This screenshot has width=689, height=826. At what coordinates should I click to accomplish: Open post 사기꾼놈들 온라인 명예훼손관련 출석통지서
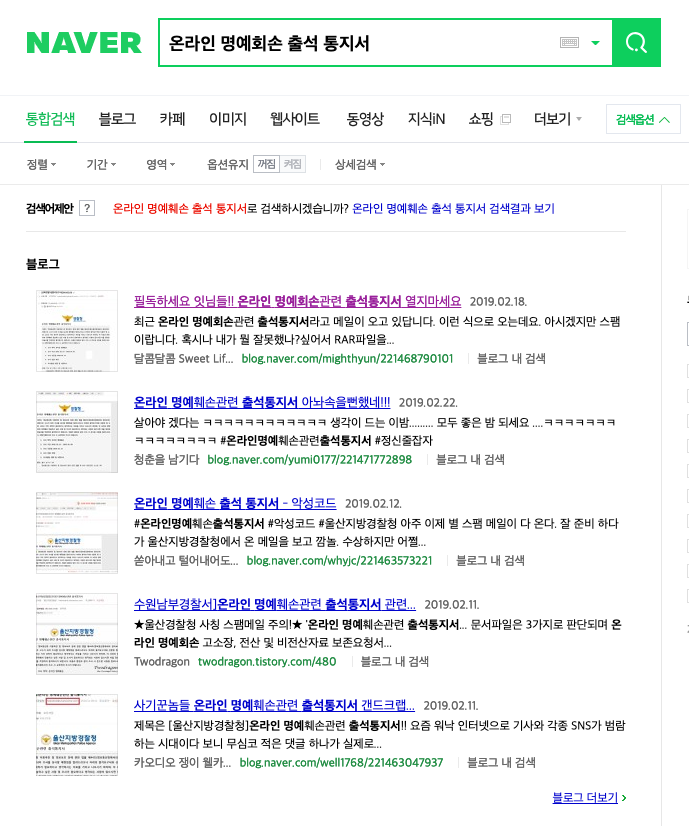(274, 706)
